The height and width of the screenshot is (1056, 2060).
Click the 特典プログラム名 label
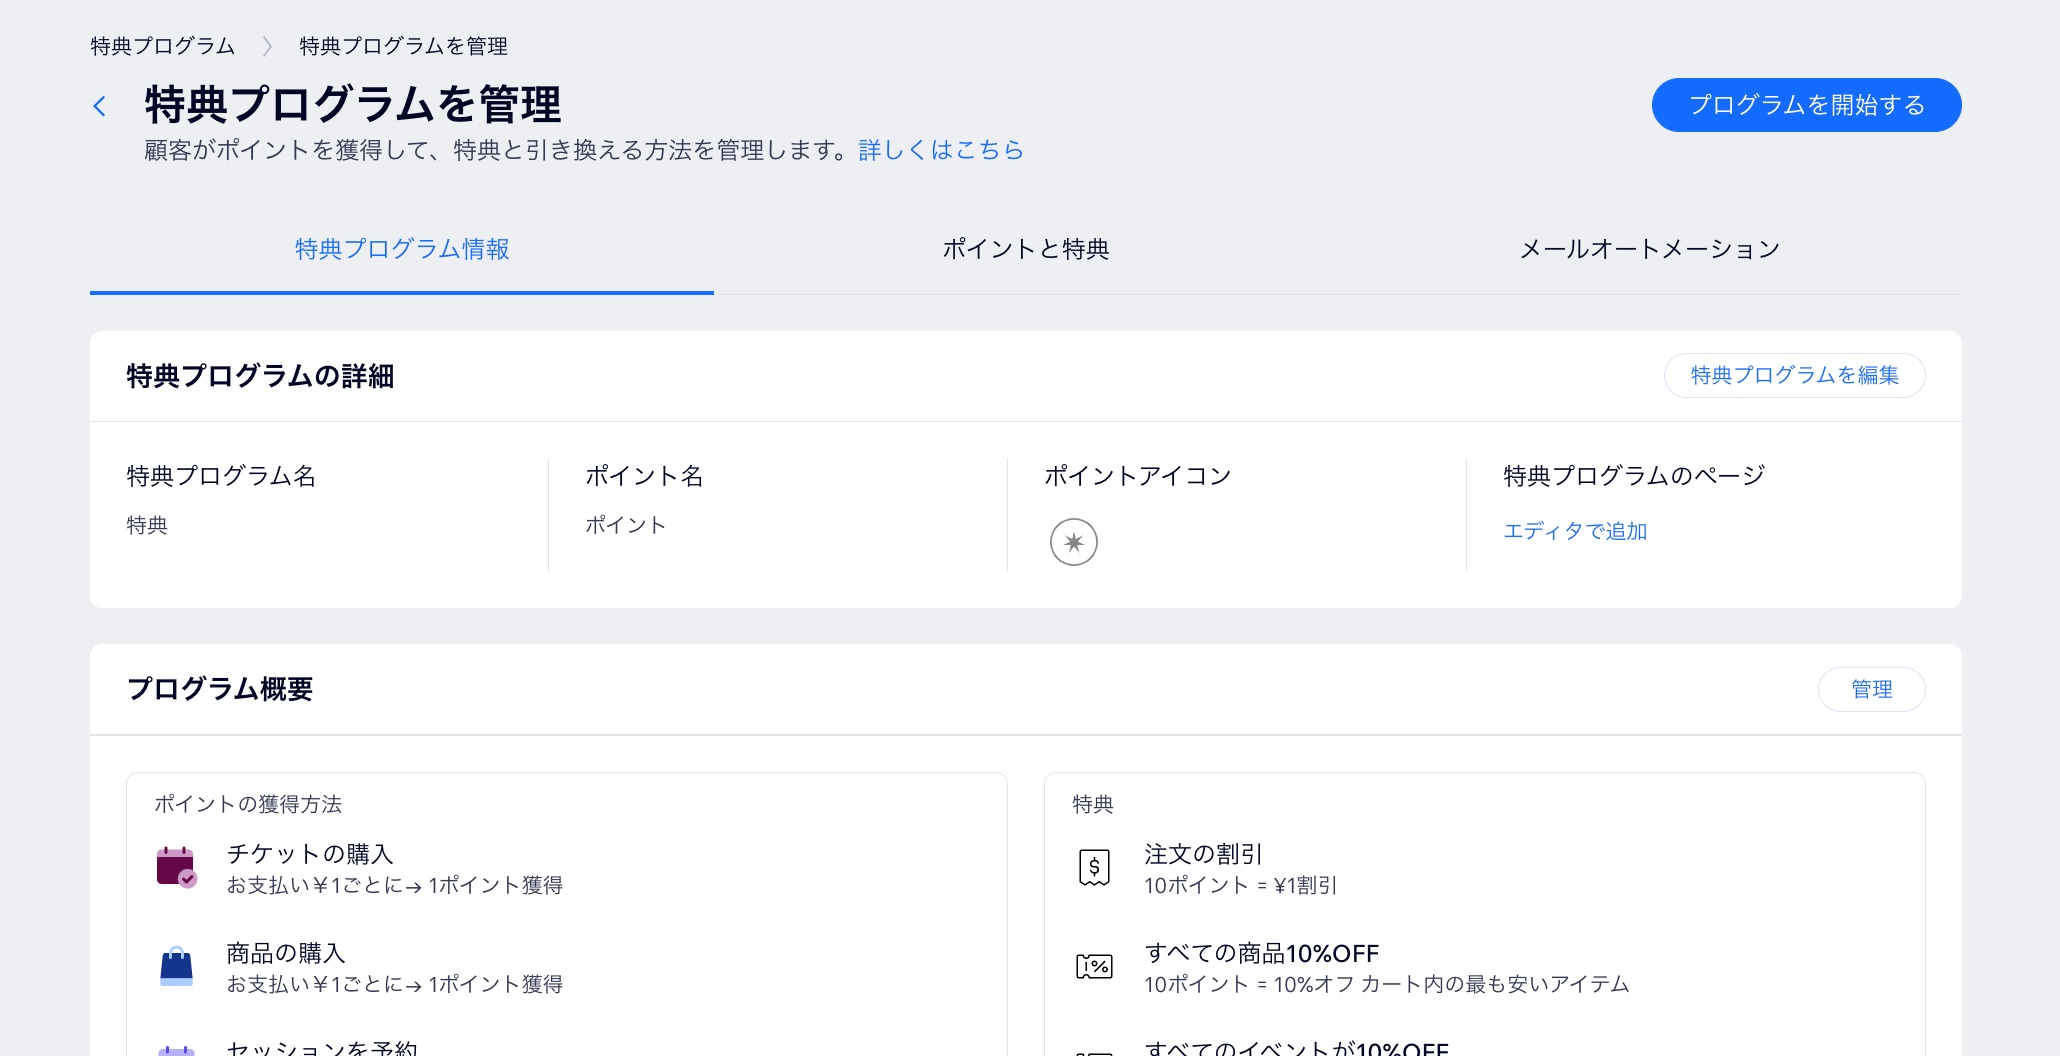point(221,476)
